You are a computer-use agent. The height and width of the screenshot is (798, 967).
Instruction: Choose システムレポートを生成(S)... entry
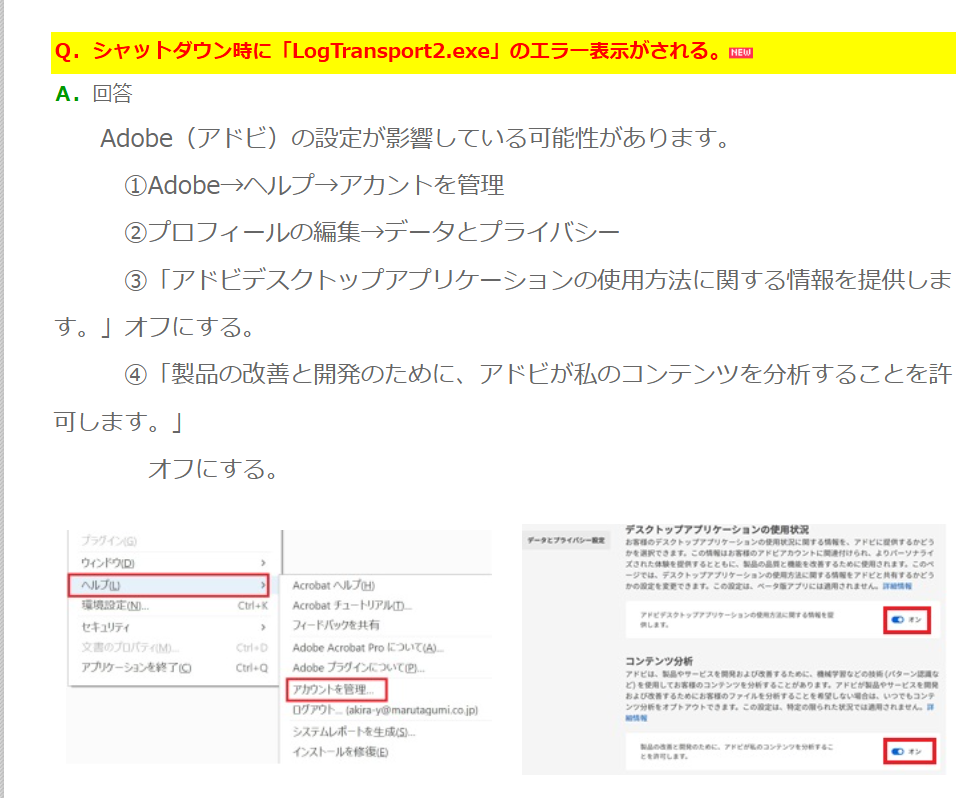(354, 732)
